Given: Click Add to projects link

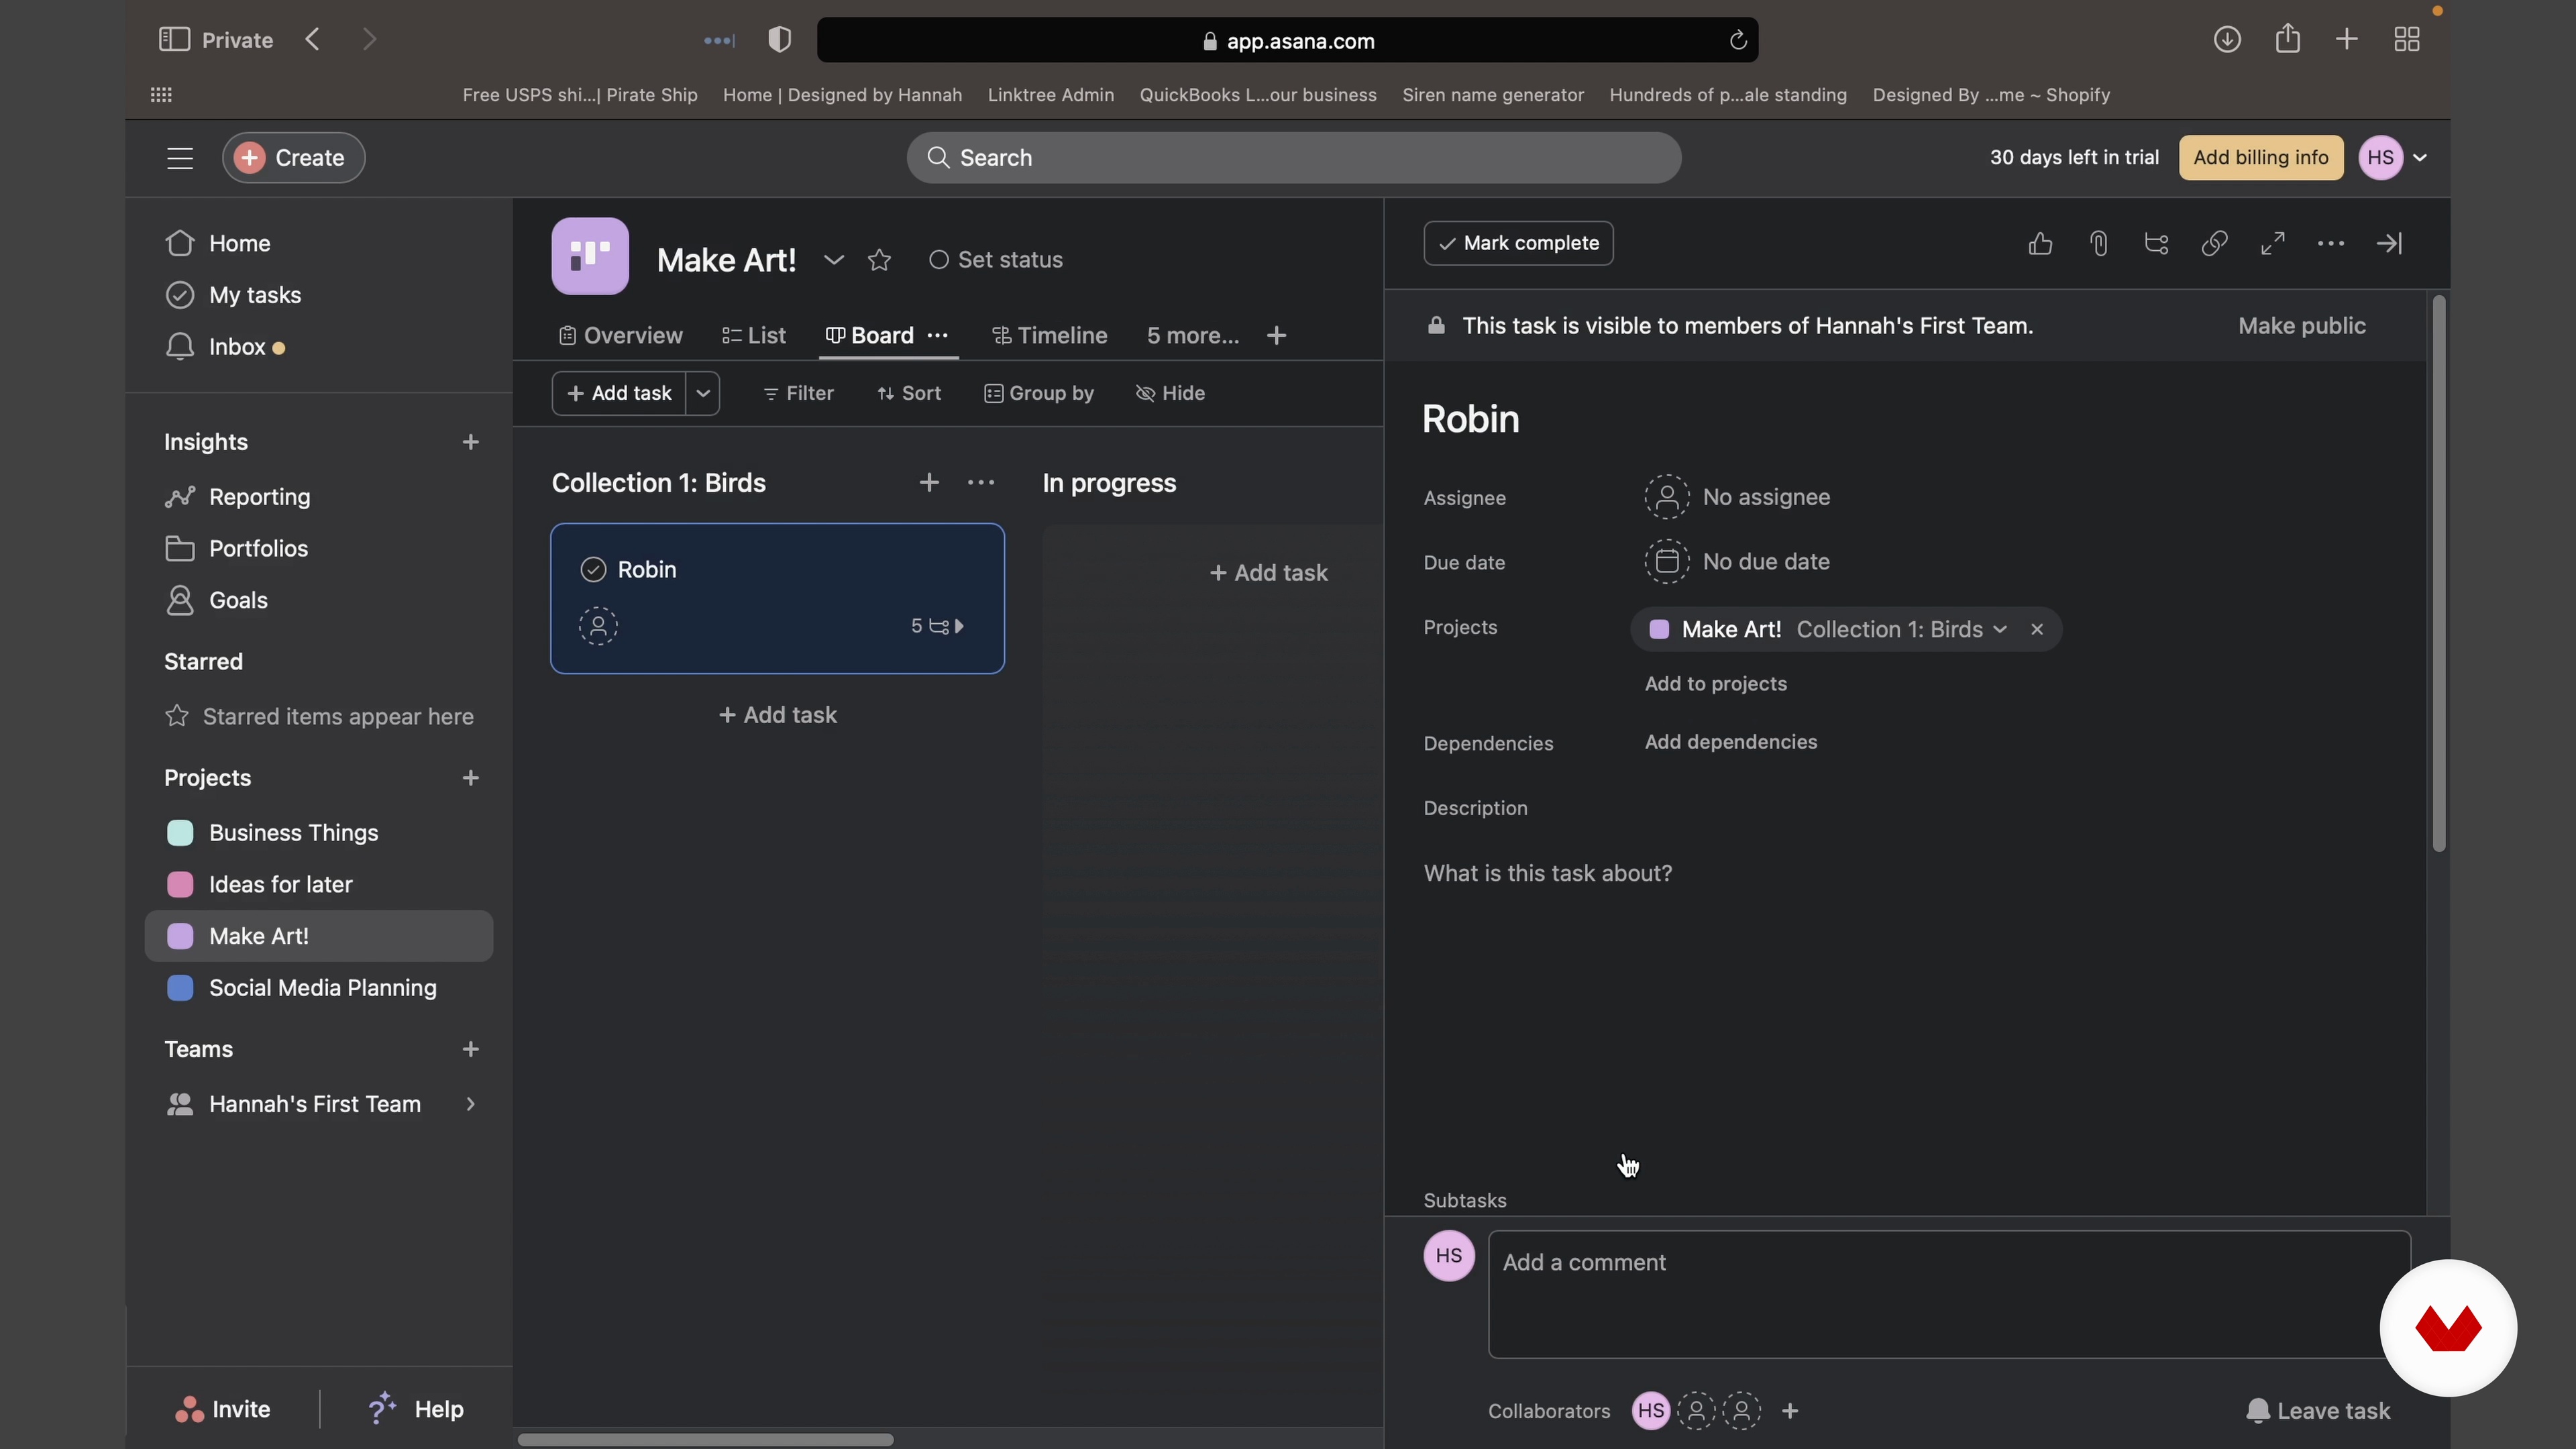Looking at the screenshot, I should (1715, 684).
